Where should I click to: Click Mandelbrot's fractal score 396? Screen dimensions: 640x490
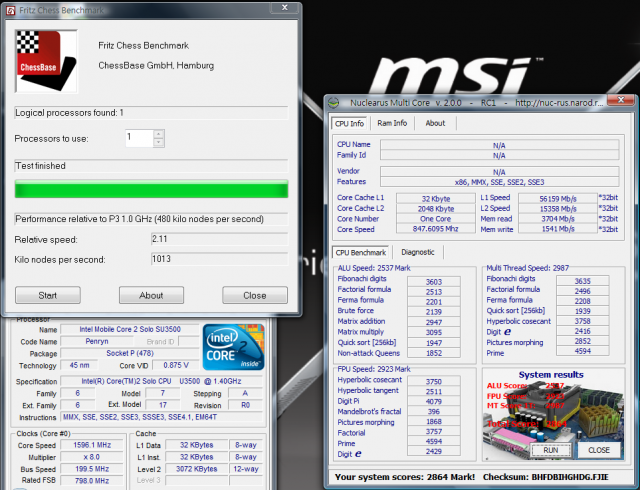[433, 412]
